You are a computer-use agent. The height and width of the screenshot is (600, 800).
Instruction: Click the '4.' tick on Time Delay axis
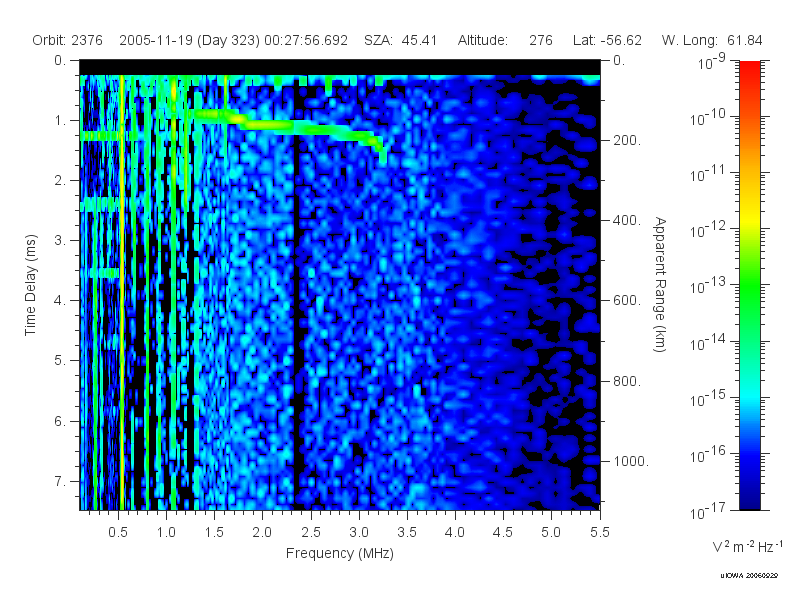coord(60,301)
